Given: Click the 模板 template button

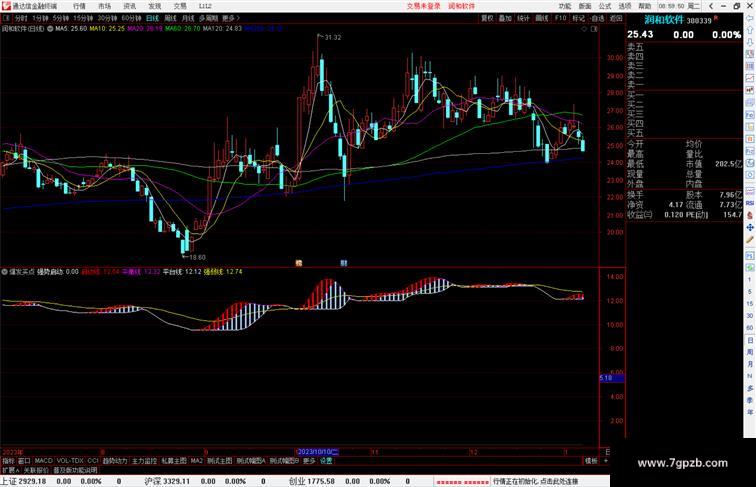Looking at the screenshot, I should point(591,461).
